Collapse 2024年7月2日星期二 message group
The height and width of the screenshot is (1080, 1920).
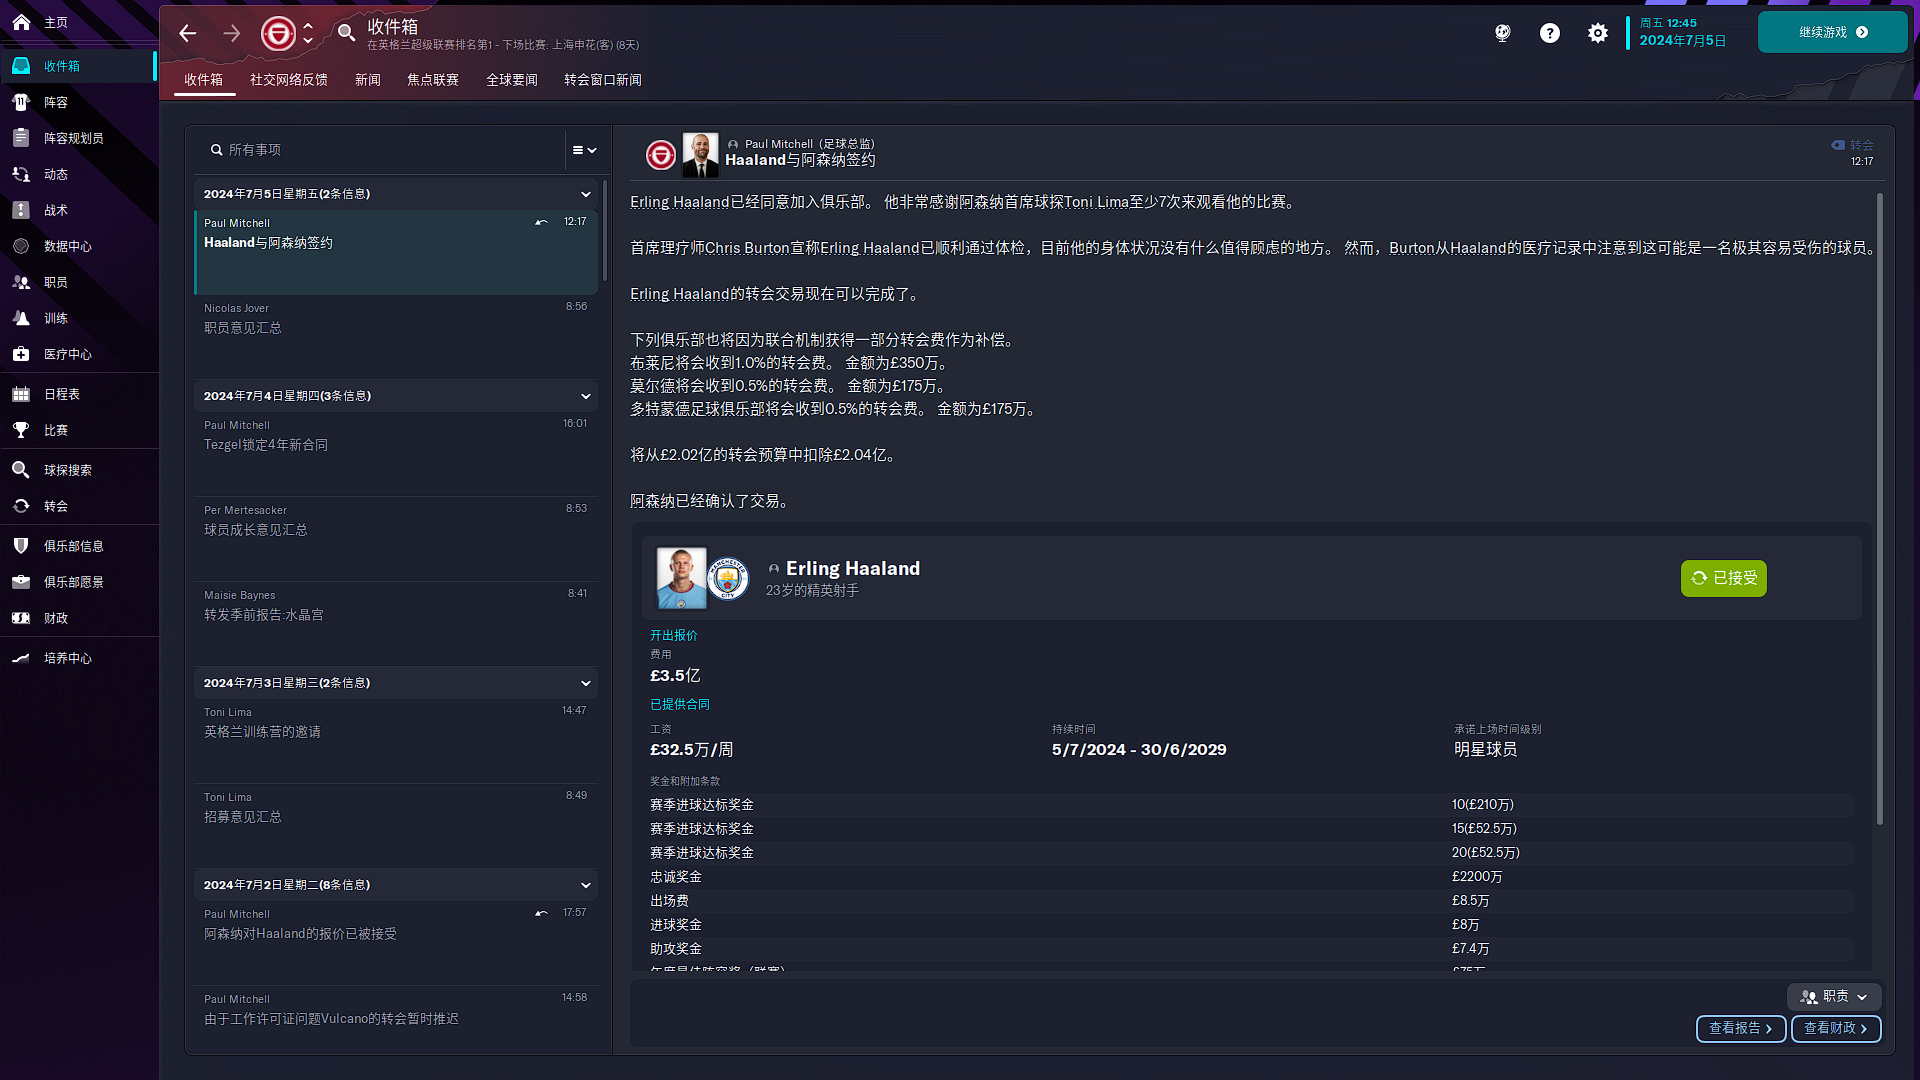tap(586, 885)
